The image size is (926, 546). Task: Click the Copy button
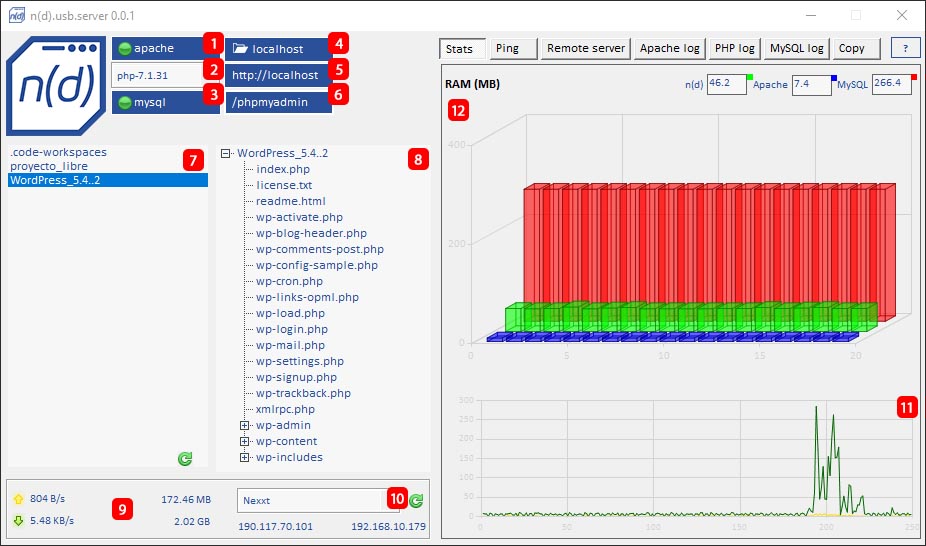click(x=857, y=48)
